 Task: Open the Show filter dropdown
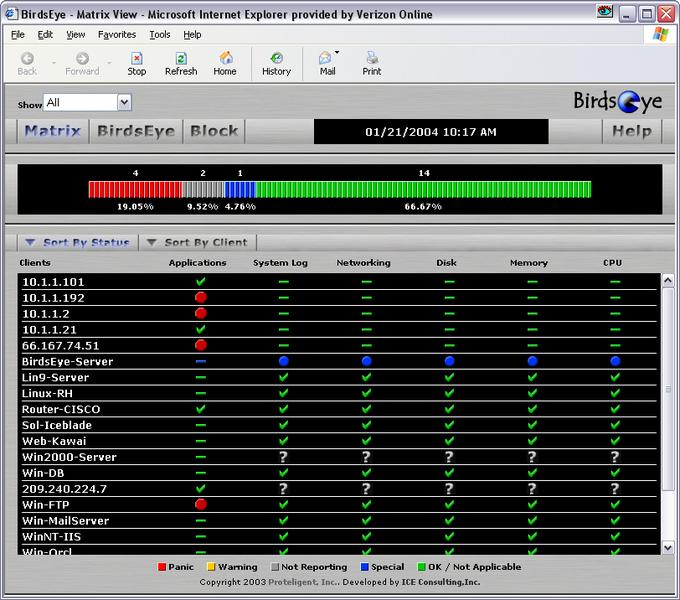[124, 102]
